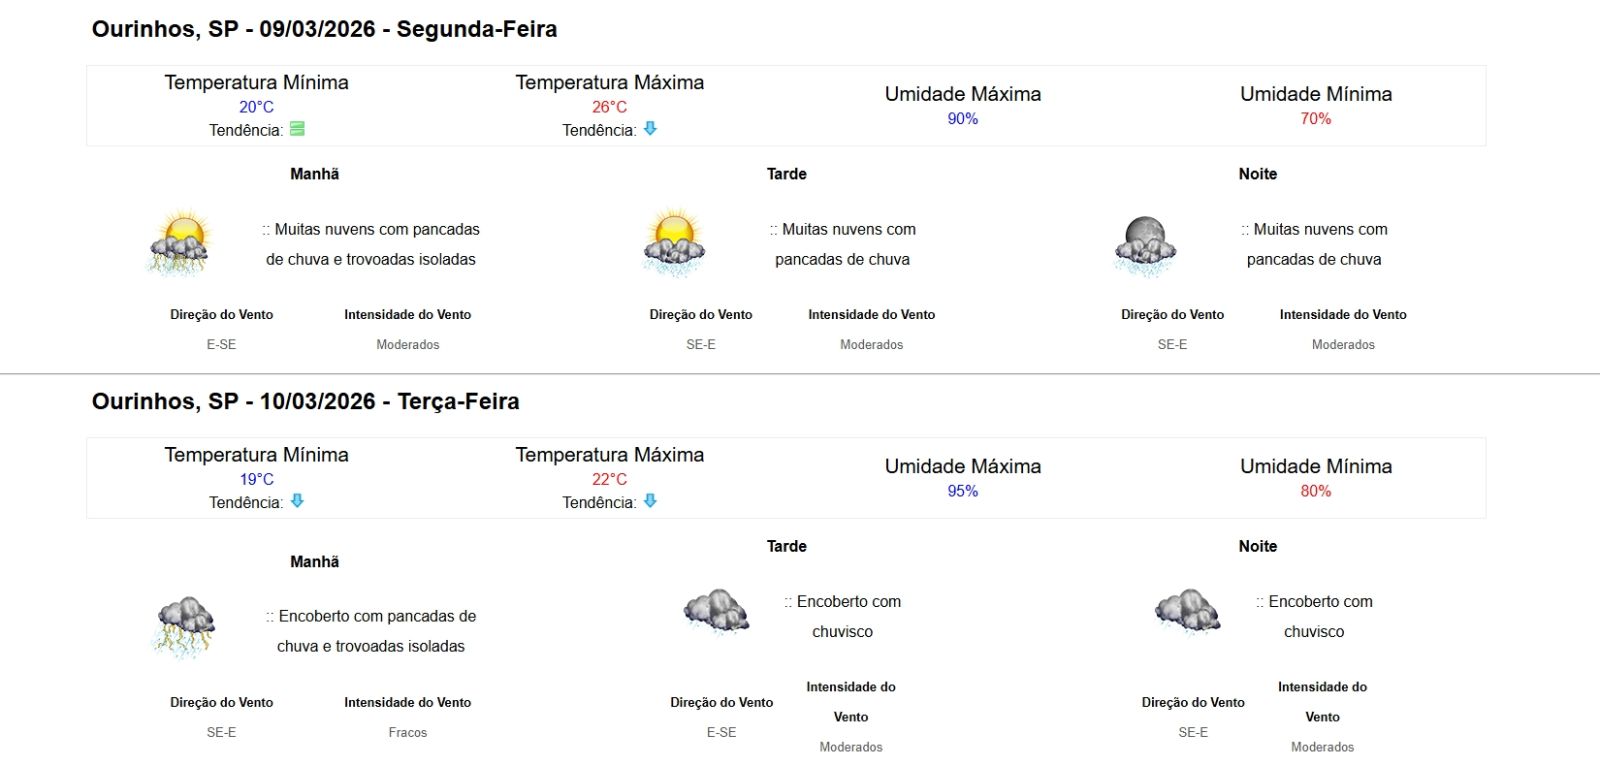
Task: Click Tuesday night drizzle cloud icon
Action: tap(1187, 611)
